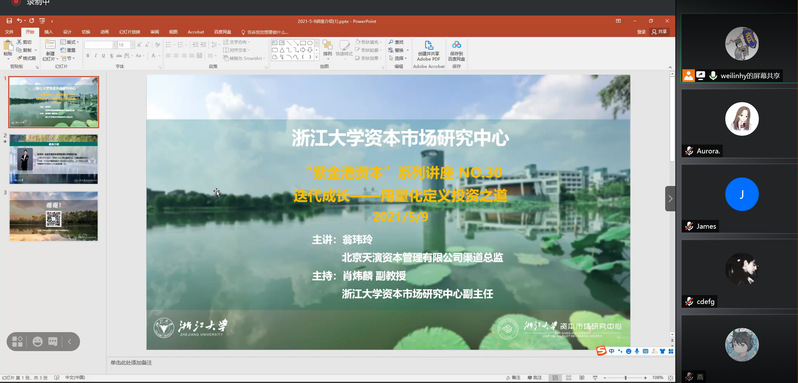Click the Sogou input method S icon

point(601,350)
